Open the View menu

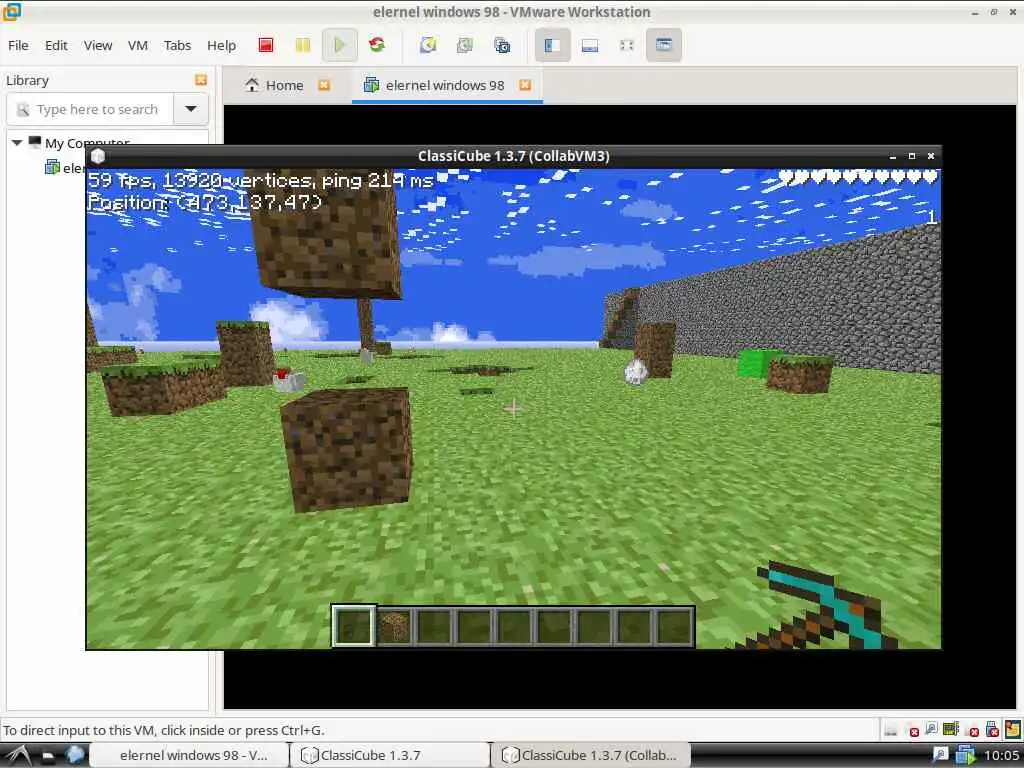click(x=98, y=45)
